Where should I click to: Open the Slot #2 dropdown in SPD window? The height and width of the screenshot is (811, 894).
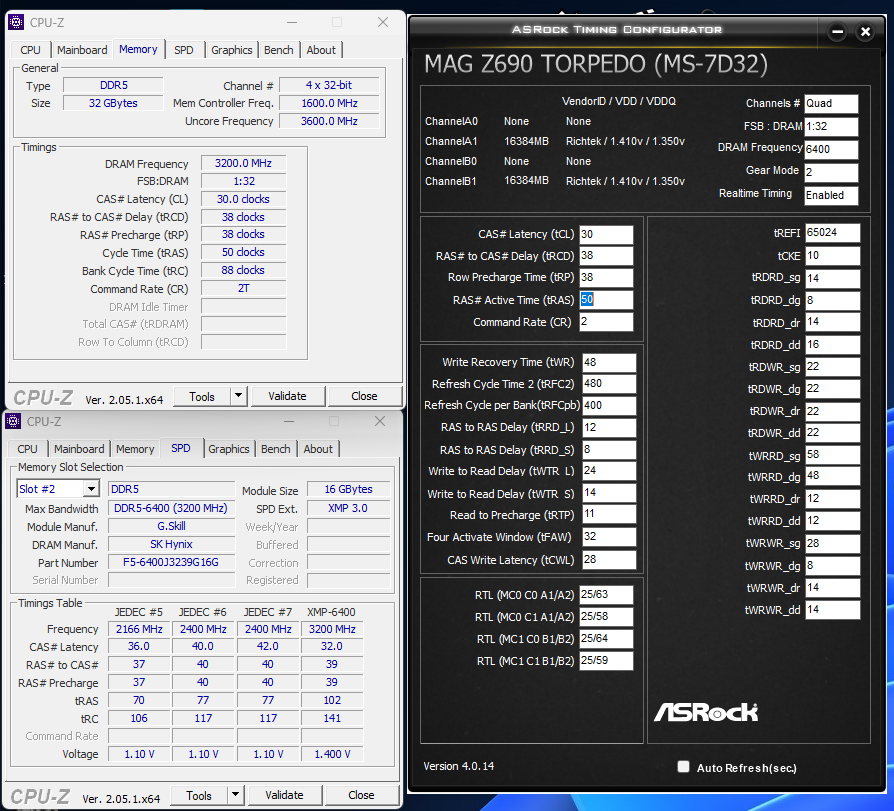pyautogui.click(x=91, y=489)
